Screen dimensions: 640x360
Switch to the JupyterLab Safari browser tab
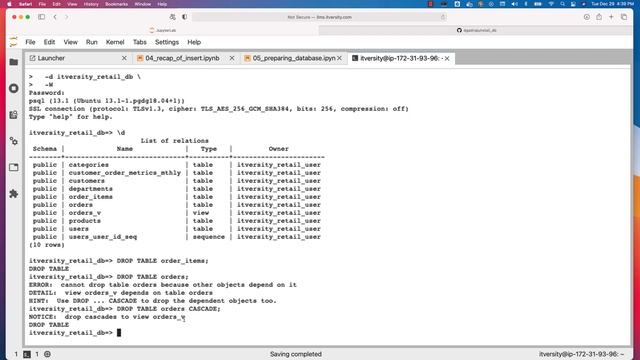[x=162, y=30]
